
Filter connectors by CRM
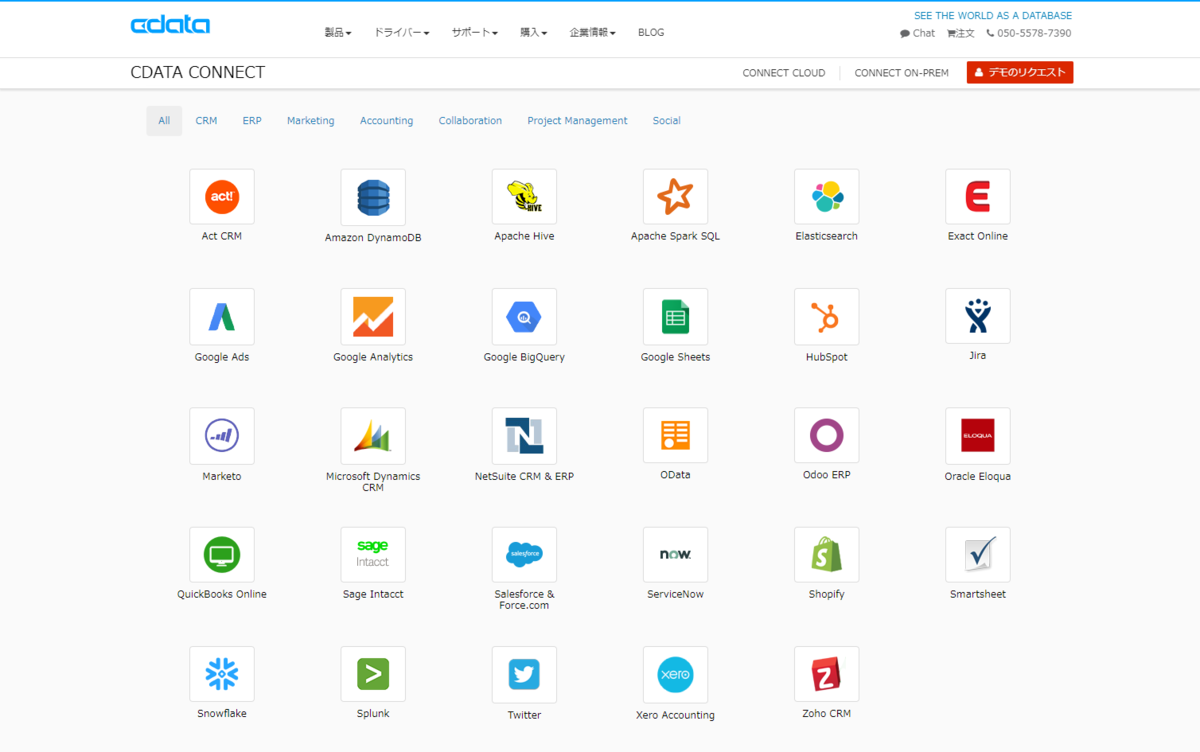pyautogui.click(x=206, y=121)
